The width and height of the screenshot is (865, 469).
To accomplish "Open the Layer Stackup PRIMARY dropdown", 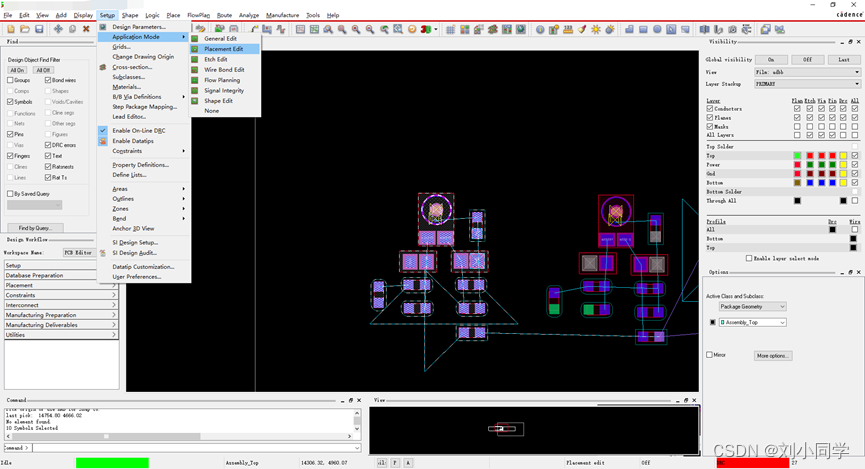I will [807, 84].
